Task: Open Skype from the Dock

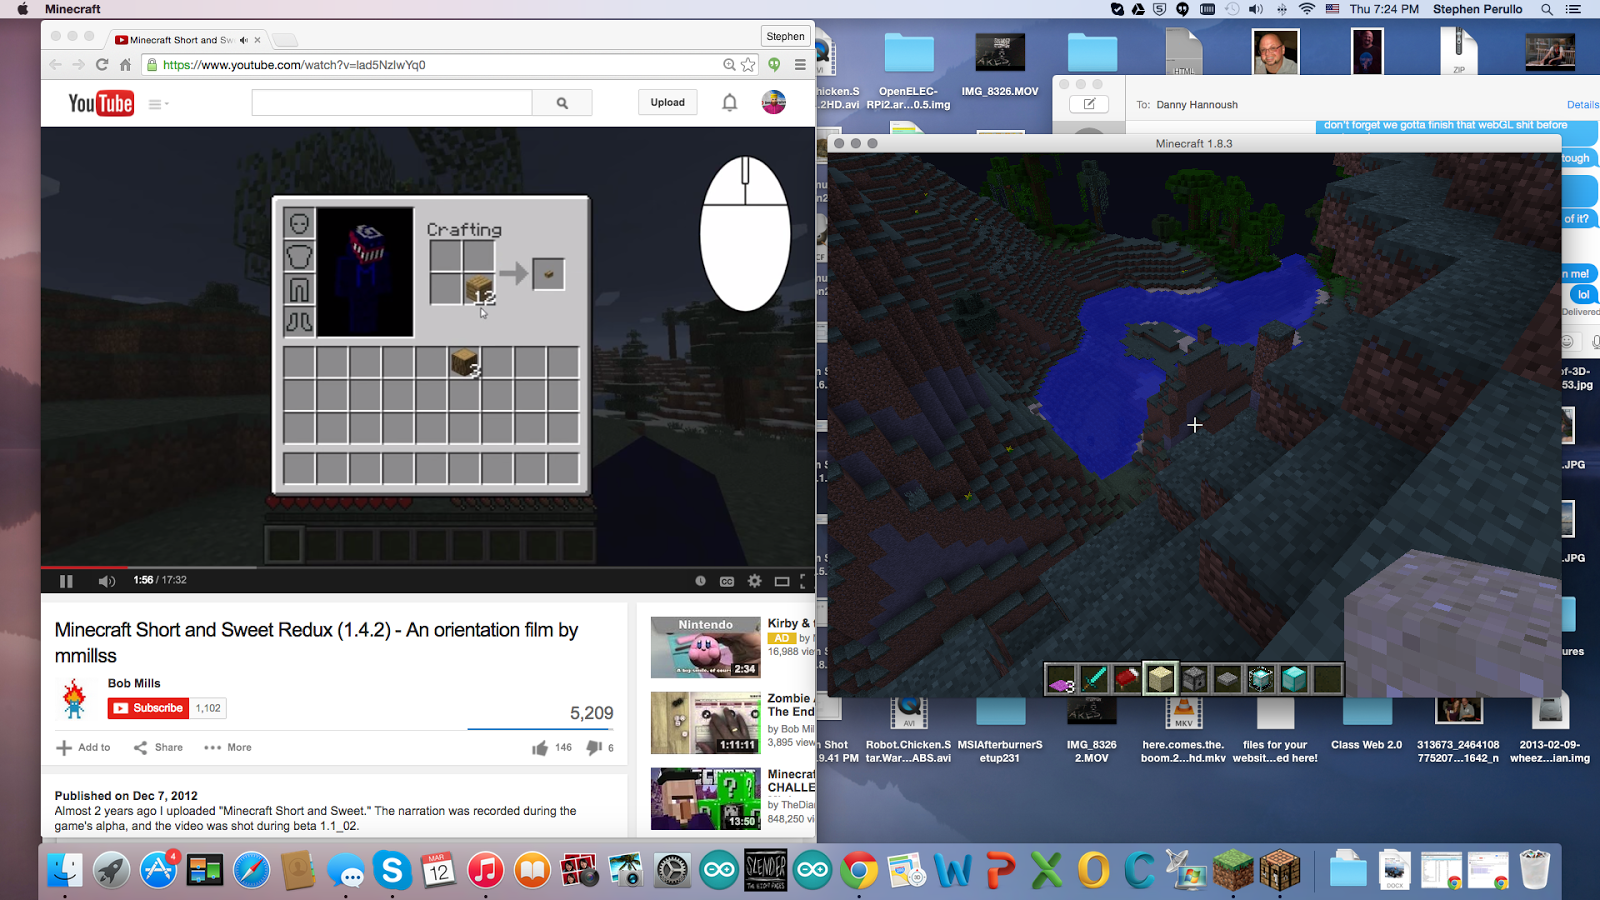Action: (393, 870)
